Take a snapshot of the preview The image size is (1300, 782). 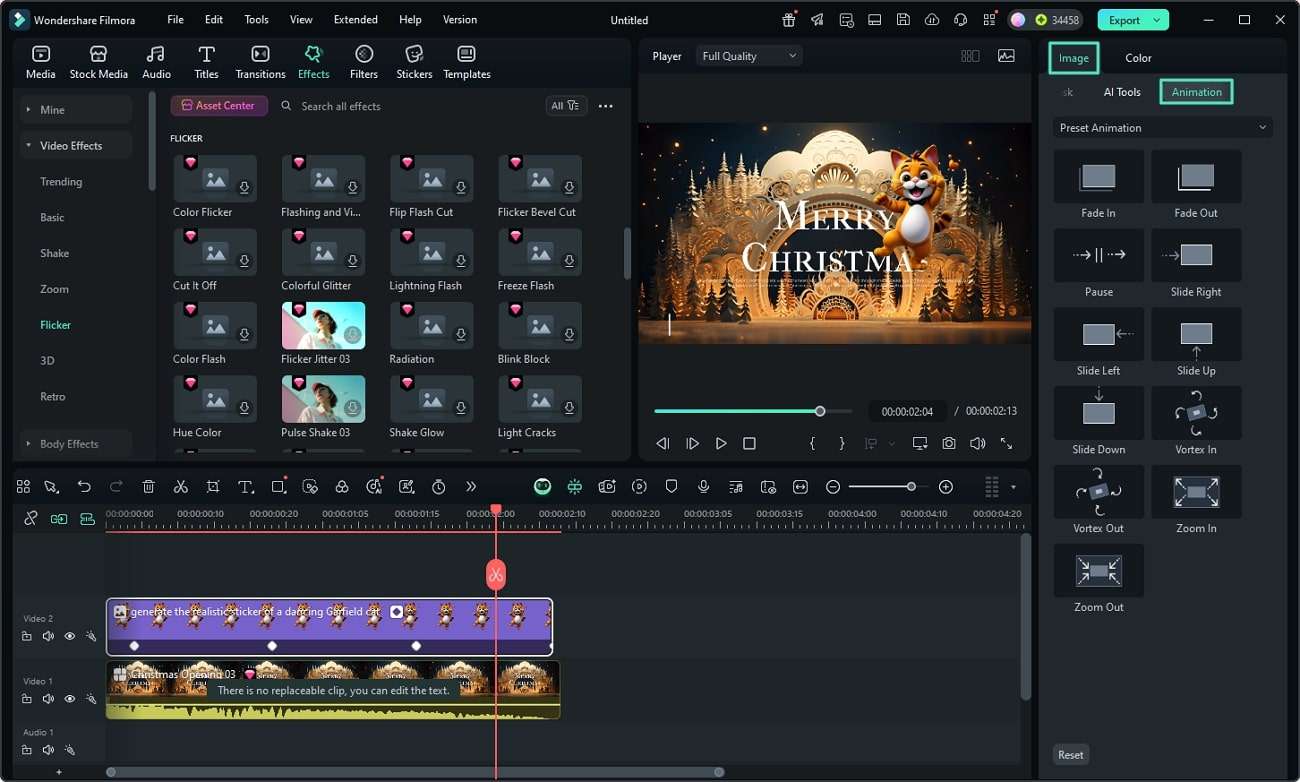click(948, 443)
